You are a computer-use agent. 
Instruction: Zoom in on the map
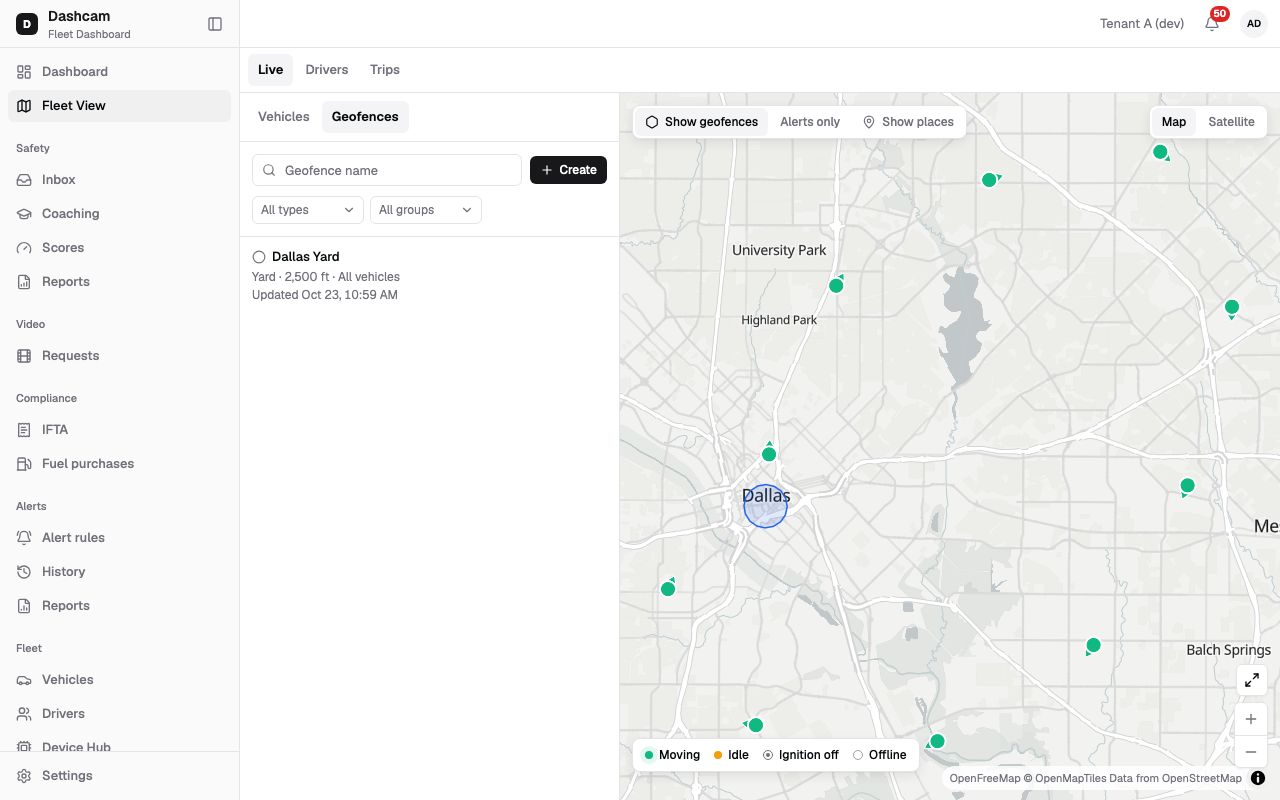(x=1251, y=719)
